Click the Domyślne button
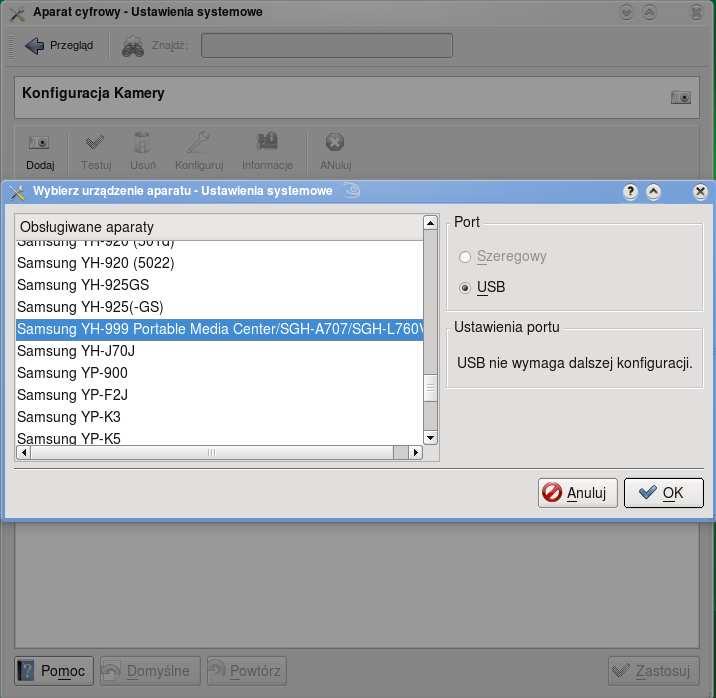The image size is (716, 698). [150, 671]
